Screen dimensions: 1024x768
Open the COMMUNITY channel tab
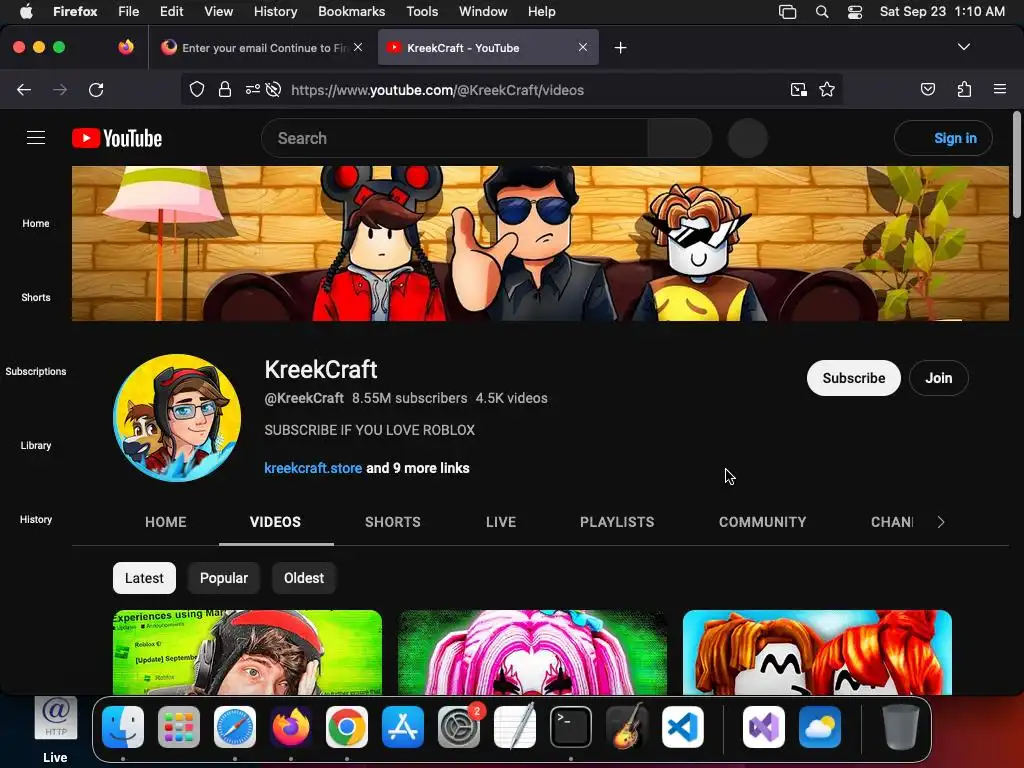click(x=762, y=522)
